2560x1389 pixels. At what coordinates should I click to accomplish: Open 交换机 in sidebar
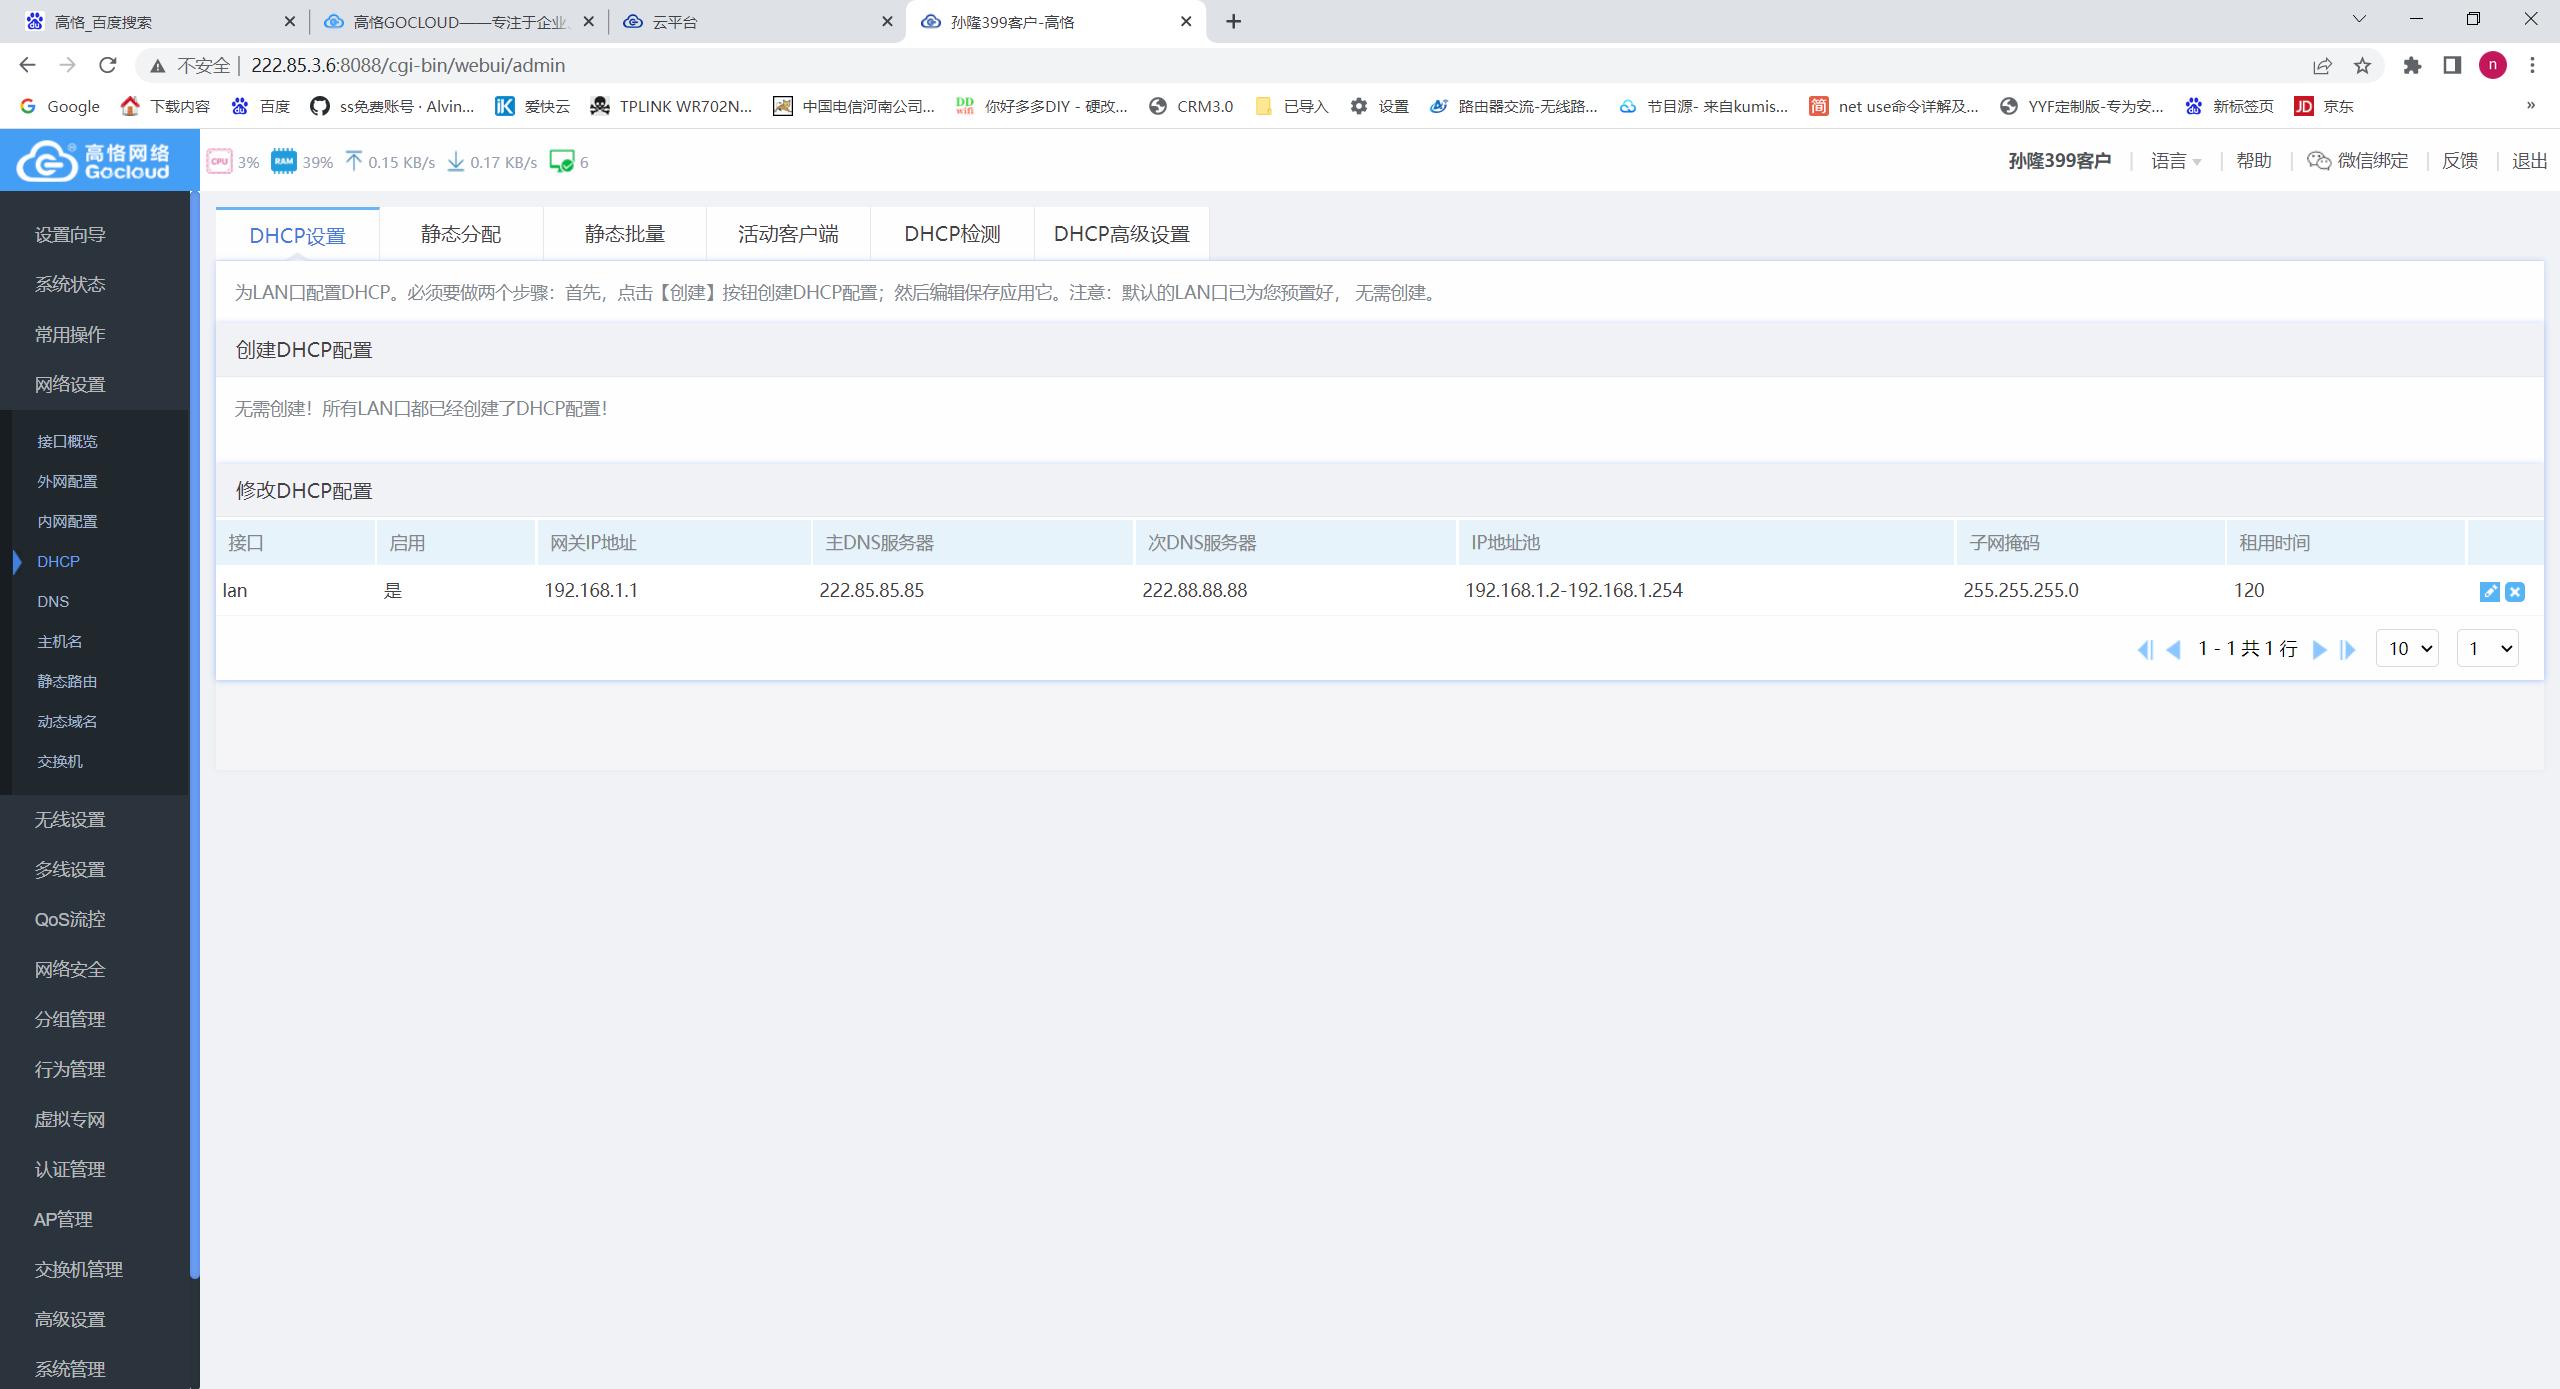(x=60, y=761)
